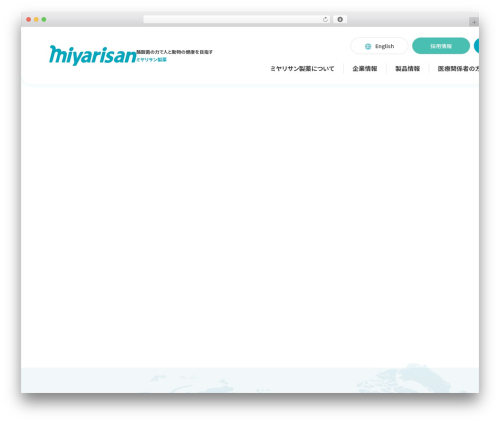
Task: Open the ミヤリサン製薬について menu item
Action: (x=302, y=69)
